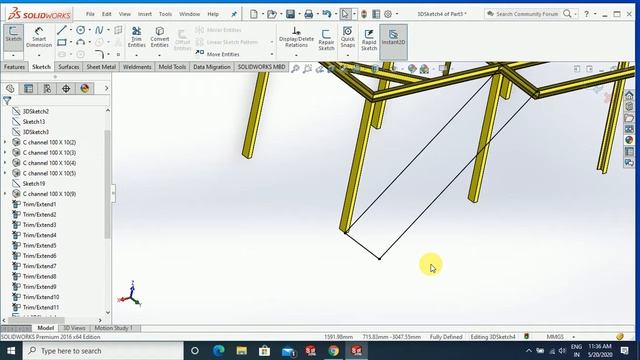The width and height of the screenshot is (640, 360).
Task: Switch to the Features tab
Action: (x=14, y=67)
